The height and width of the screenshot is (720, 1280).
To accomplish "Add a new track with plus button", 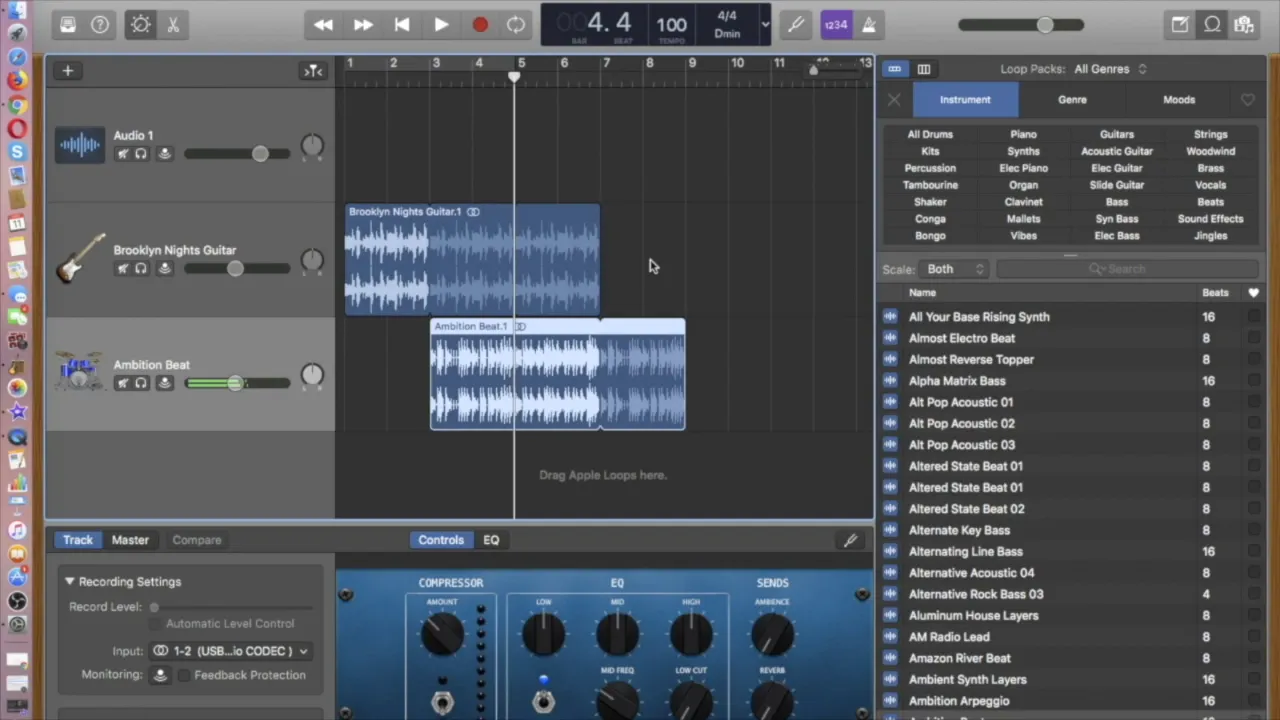I will [68, 70].
